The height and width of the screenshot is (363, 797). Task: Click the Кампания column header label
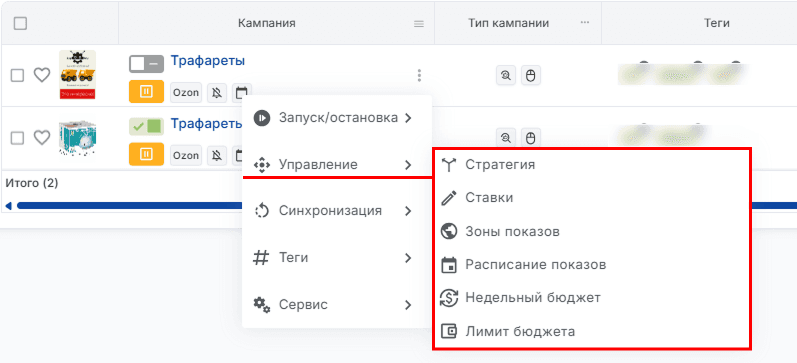(267, 23)
